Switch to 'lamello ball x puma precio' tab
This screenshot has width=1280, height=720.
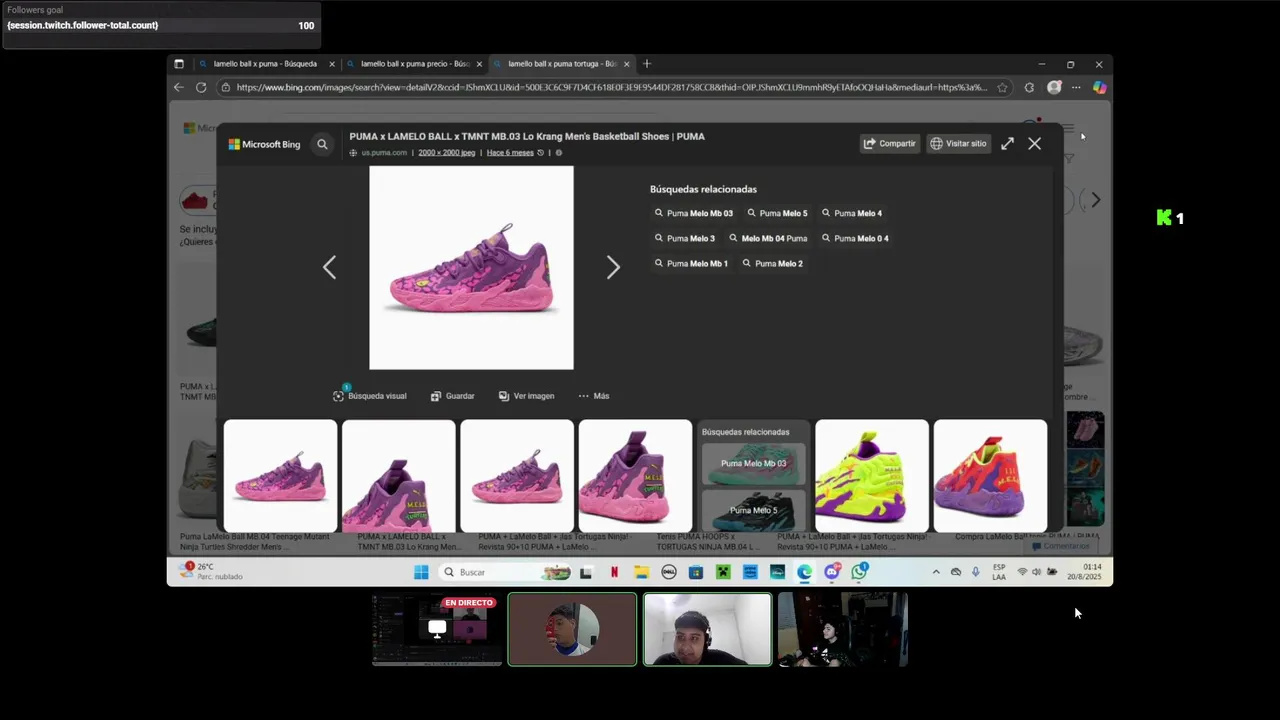pyautogui.click(x=415, y=64)
